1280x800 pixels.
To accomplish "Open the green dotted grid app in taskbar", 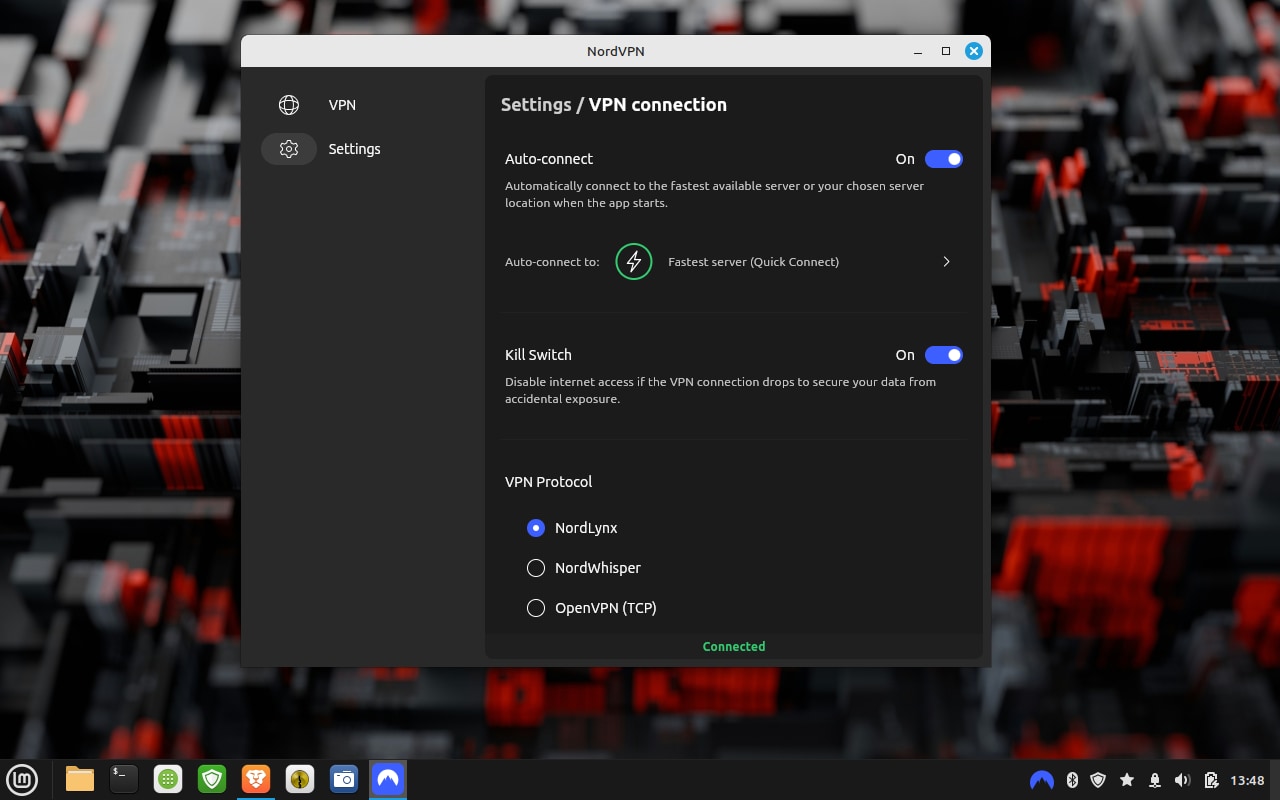I will point(168,779).
